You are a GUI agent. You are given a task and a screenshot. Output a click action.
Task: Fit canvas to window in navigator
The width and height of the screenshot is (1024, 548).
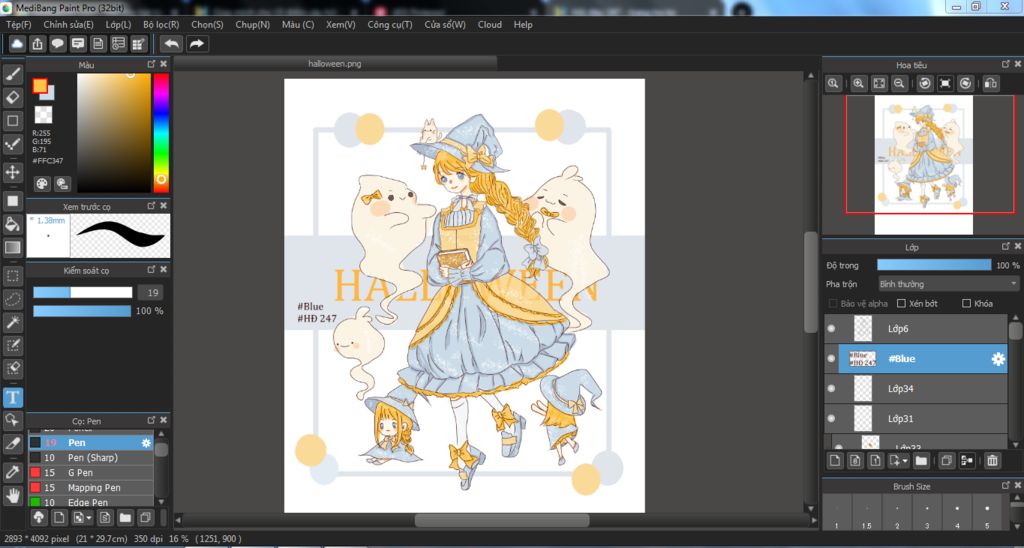[879, 83]
